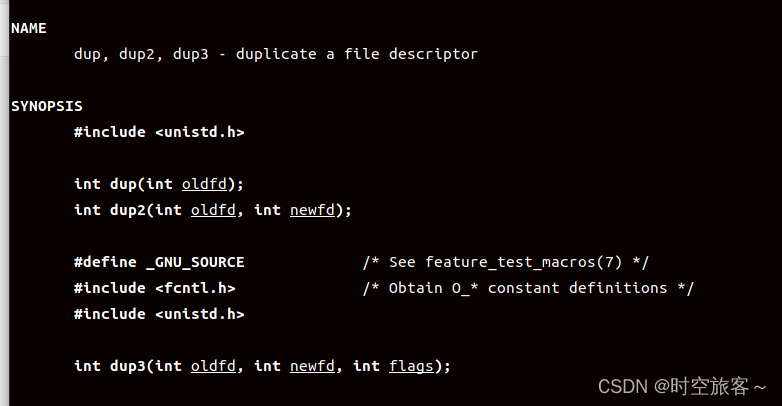Click the NAME section heading
This screenshot has height=406, width=782.
[28, 28]
